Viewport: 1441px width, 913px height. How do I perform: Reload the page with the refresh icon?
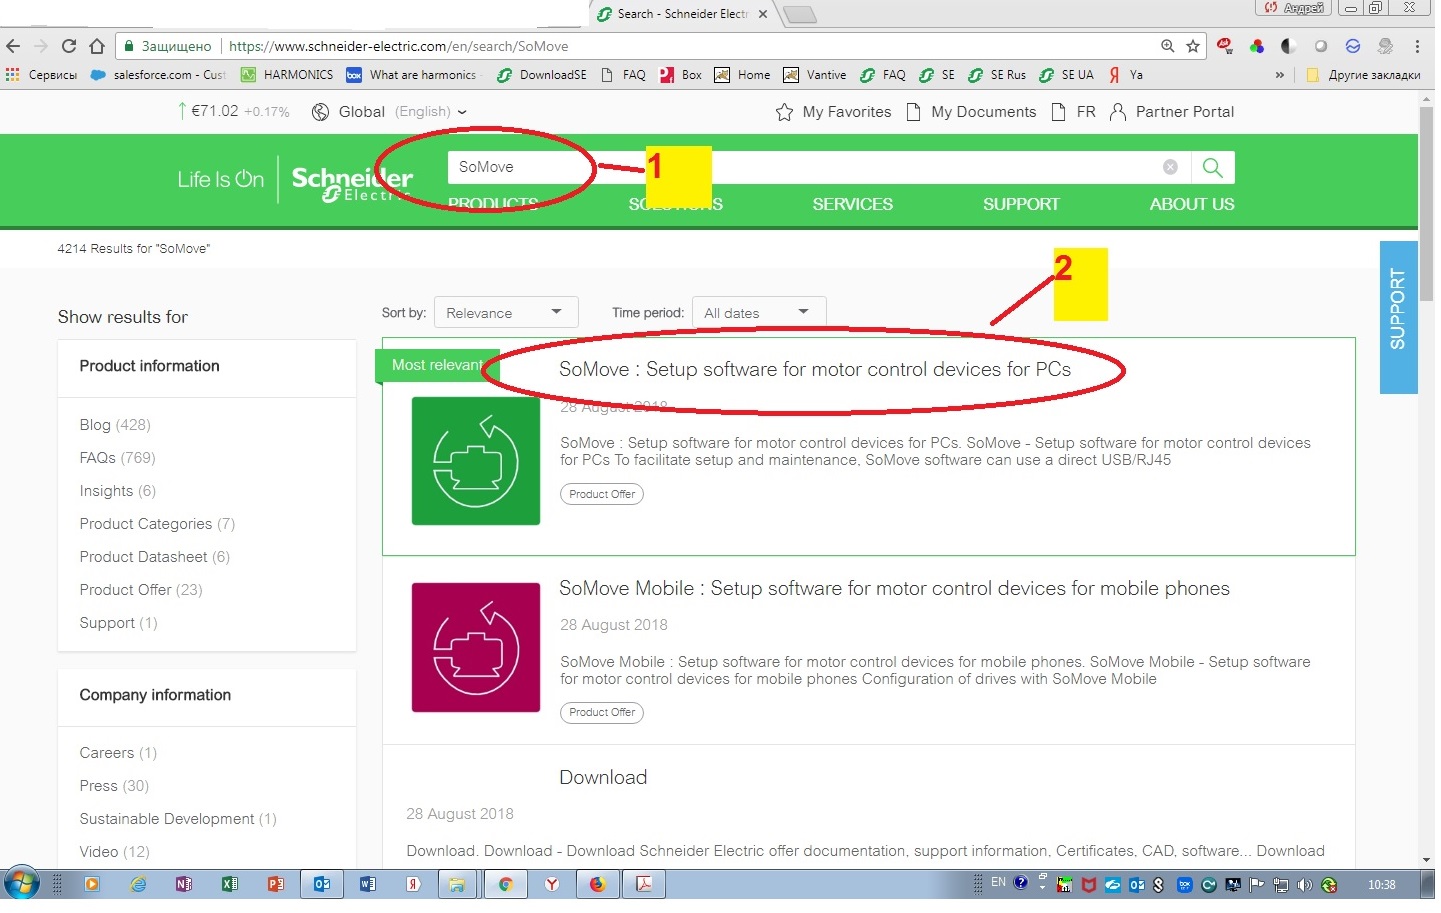pos(69,46)
